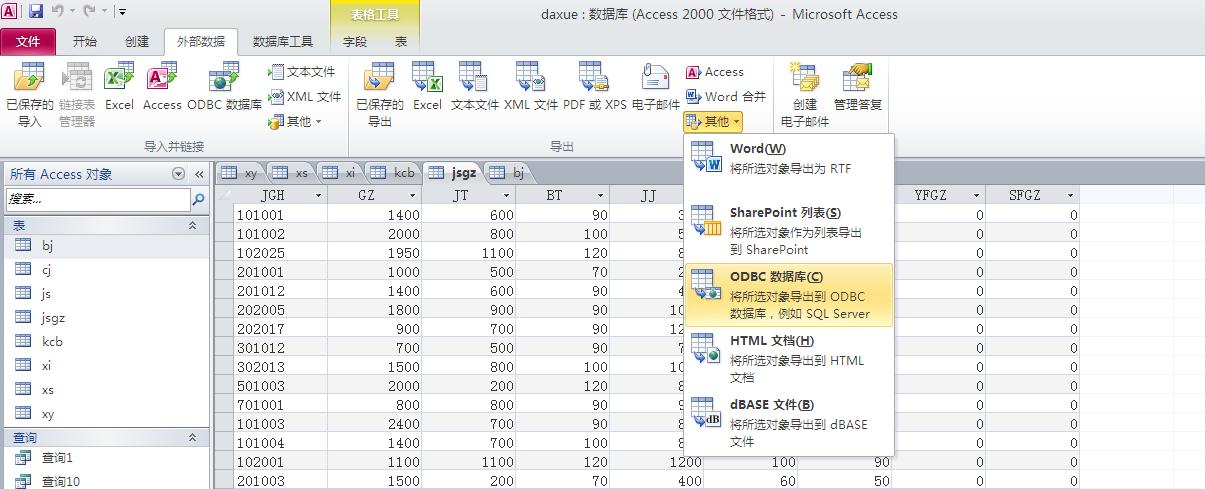Export to text file (文本文件) in export group
The height and width of the screenshot is (489, 1205).
474,87
